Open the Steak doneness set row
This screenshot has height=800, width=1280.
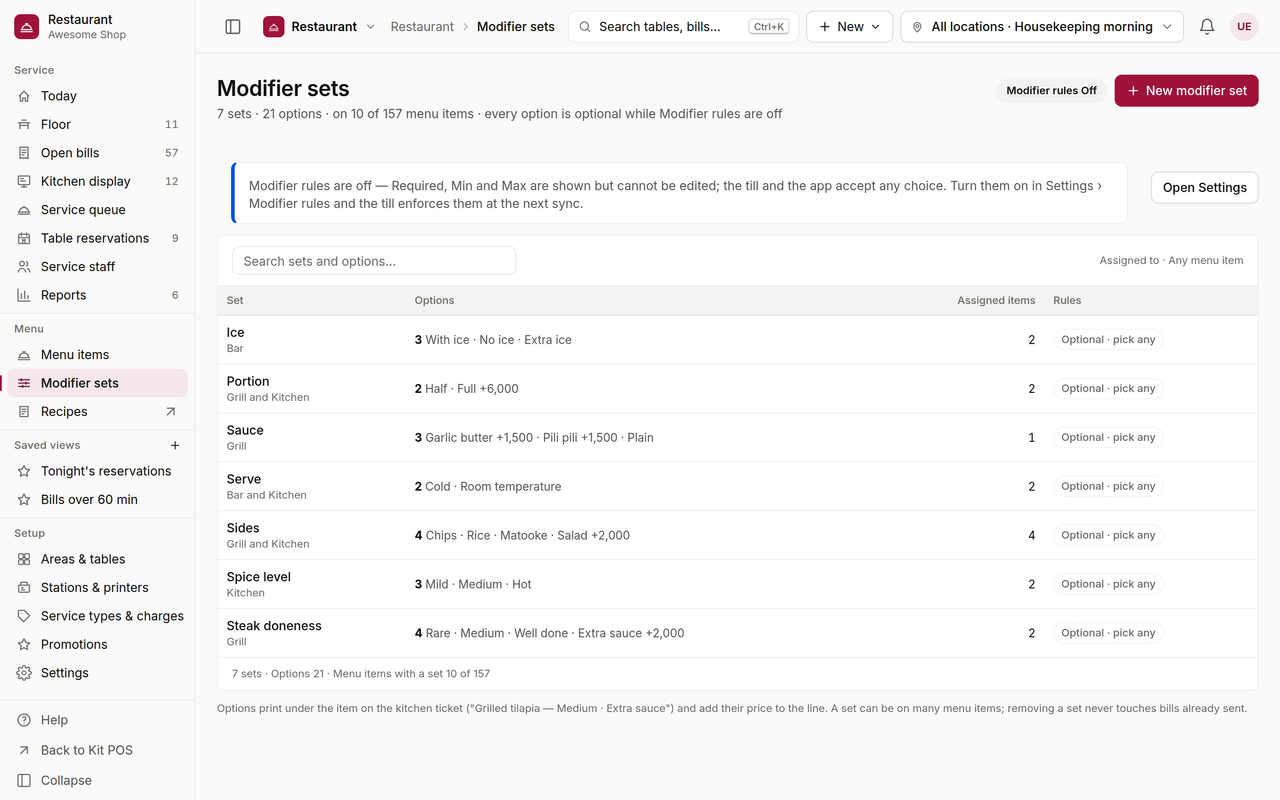click(737, 633)
